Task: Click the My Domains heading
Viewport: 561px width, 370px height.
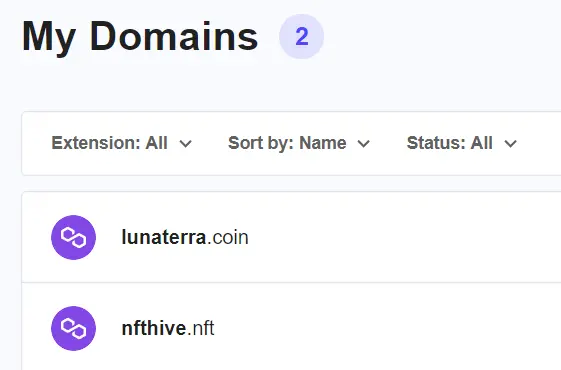Action: pos(140,38)
